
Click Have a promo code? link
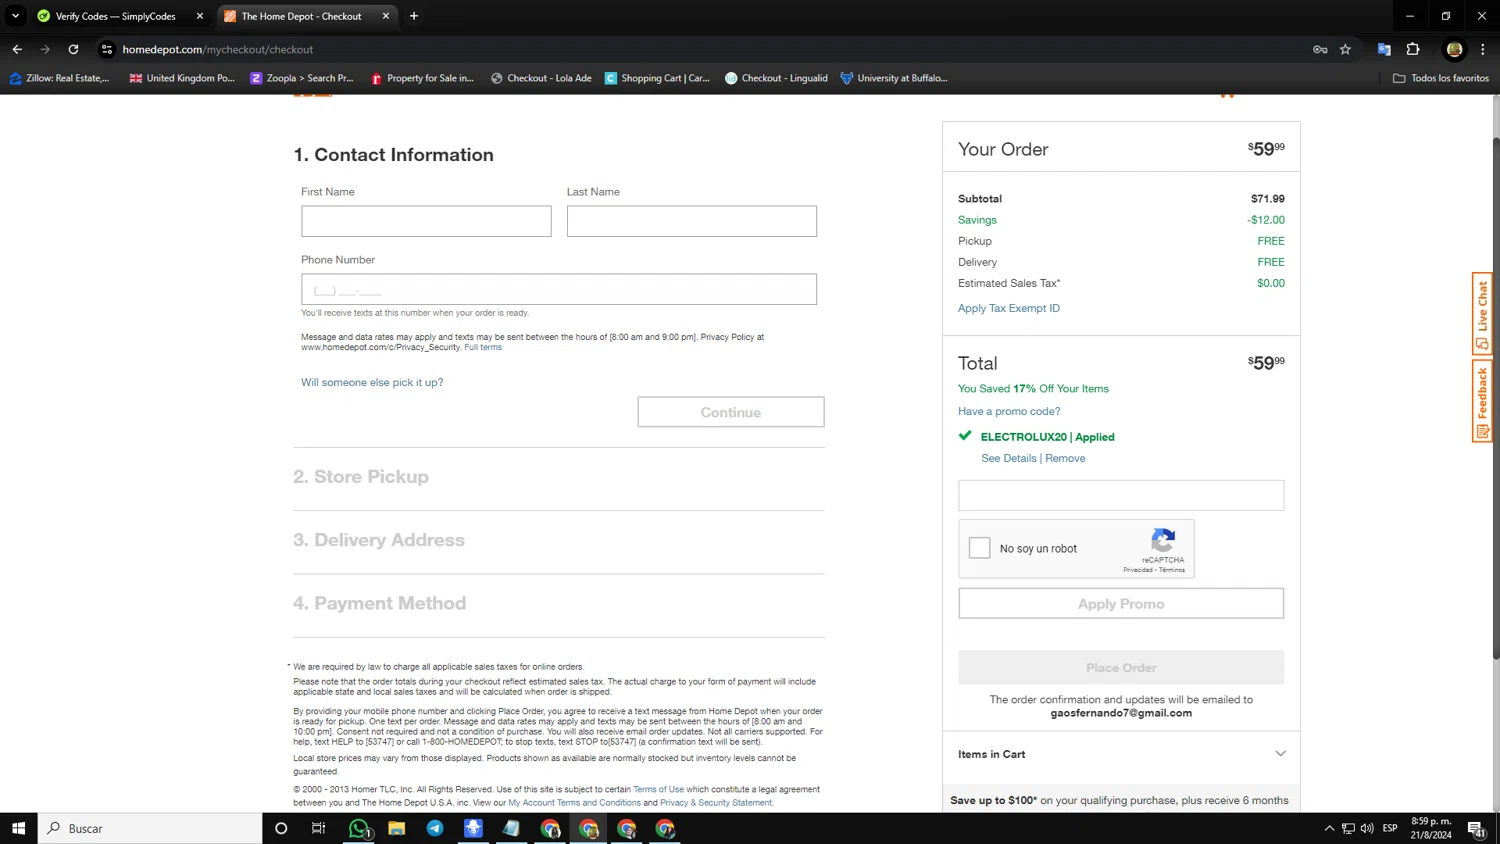click(x=1009, y=411)
